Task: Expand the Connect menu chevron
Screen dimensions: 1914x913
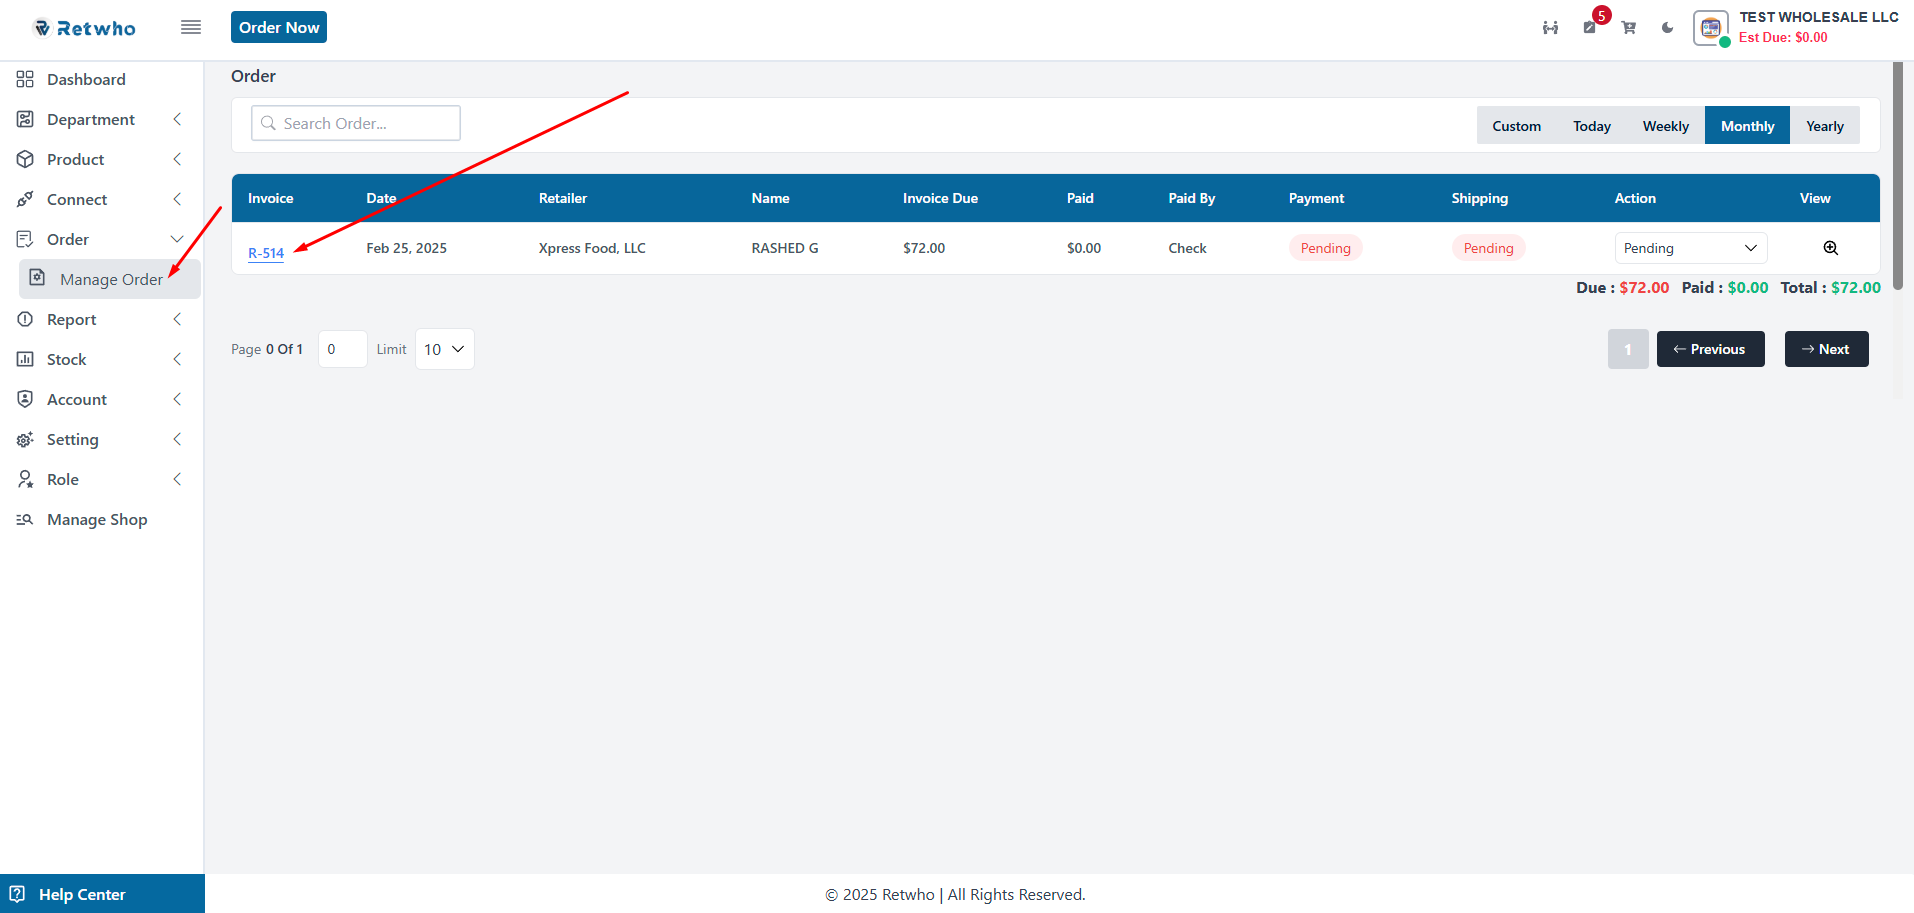Action: click(x=177, y=199)
